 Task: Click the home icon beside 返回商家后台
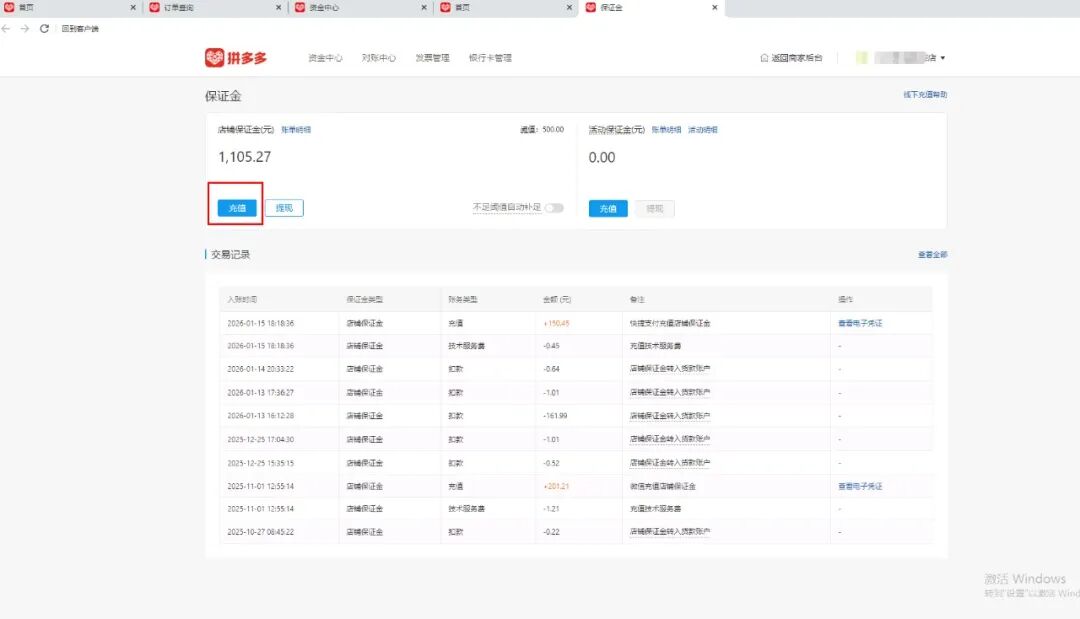(763, 58)
